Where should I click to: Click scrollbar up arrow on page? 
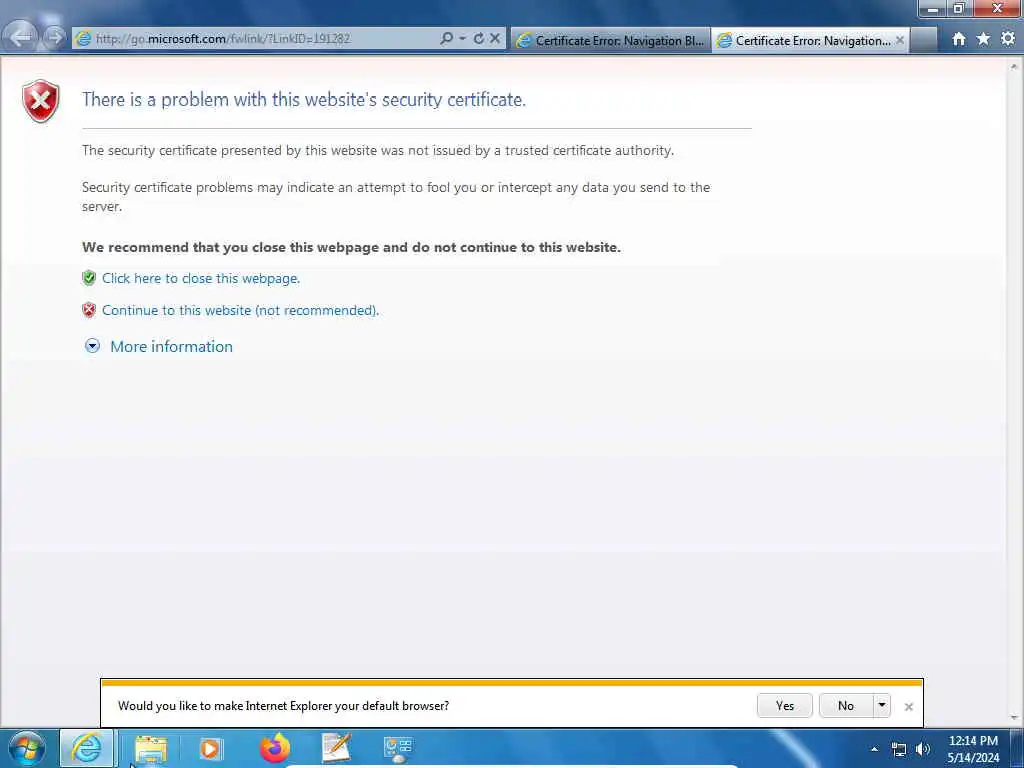pyautogui.click(x=1014, y=67)
